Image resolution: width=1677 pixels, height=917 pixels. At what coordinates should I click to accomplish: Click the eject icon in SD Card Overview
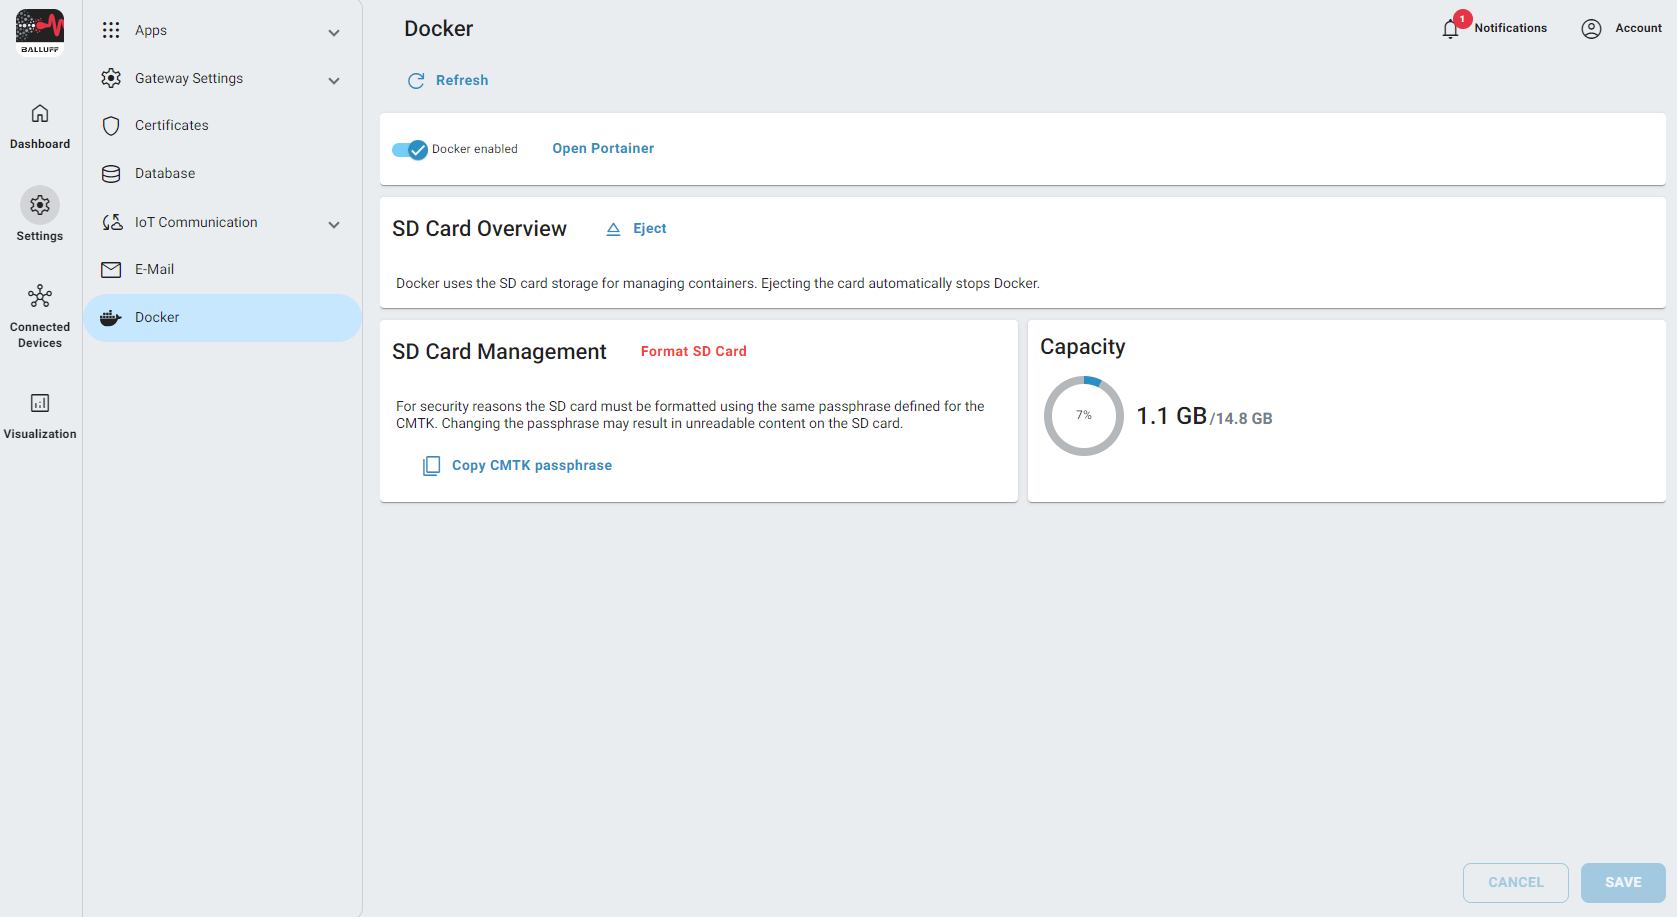pos(613,229)
